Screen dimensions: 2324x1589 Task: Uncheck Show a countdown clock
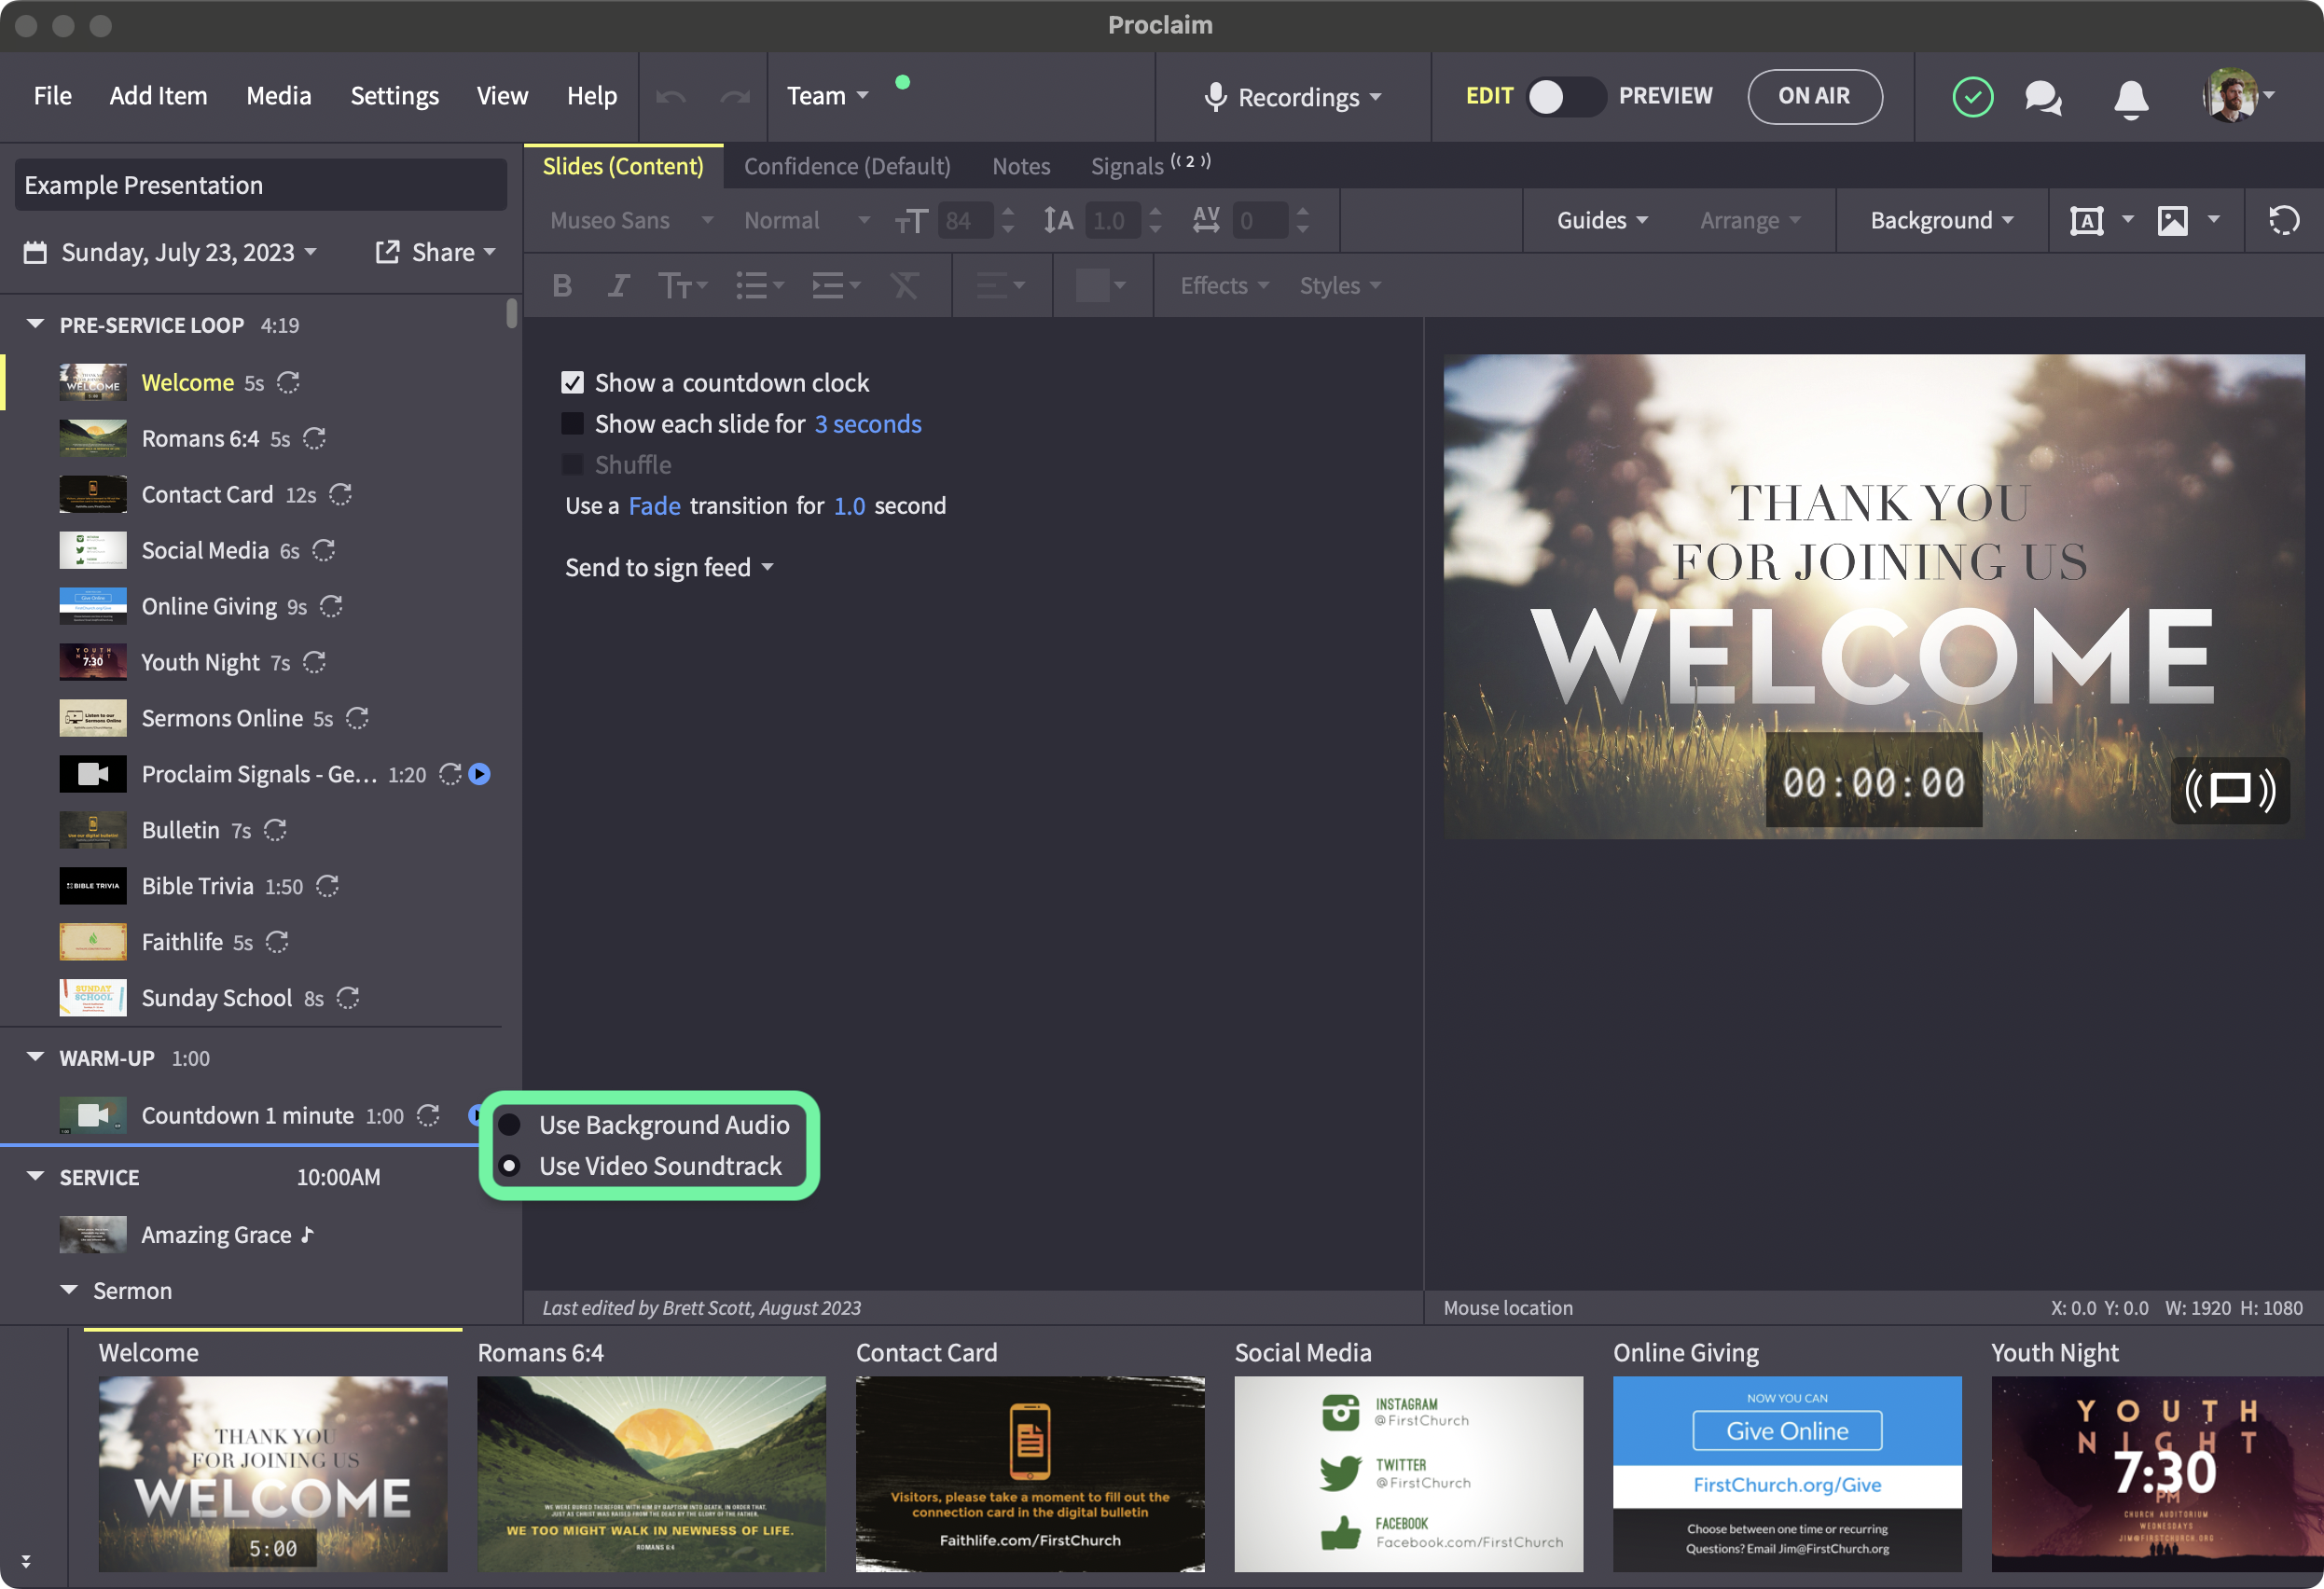[x=572, y=382]
